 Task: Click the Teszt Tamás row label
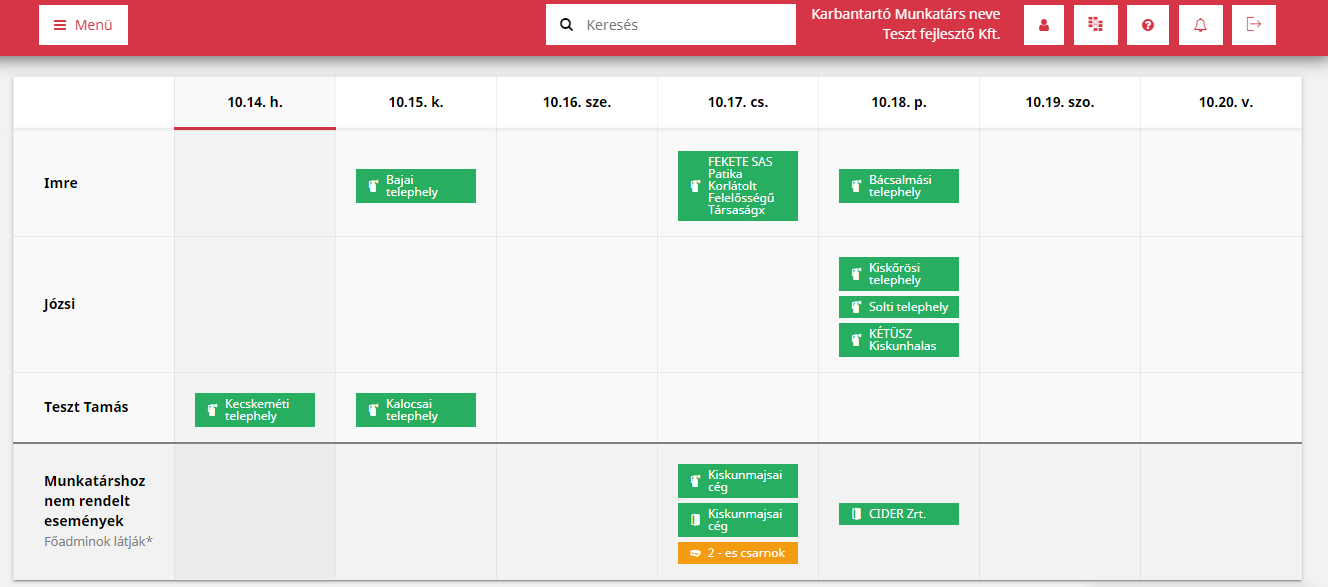(86, 407)
